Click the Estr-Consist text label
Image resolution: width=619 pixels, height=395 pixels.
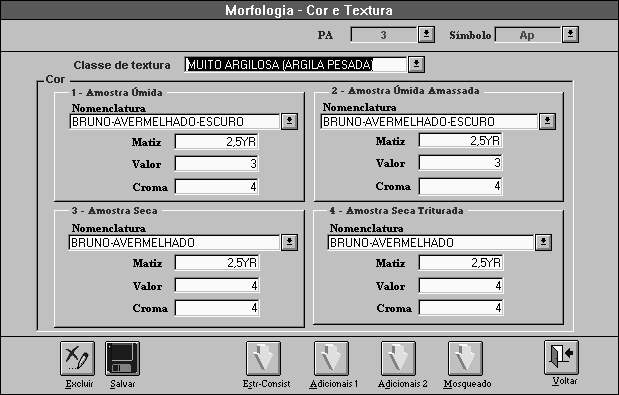pos(266,384)
